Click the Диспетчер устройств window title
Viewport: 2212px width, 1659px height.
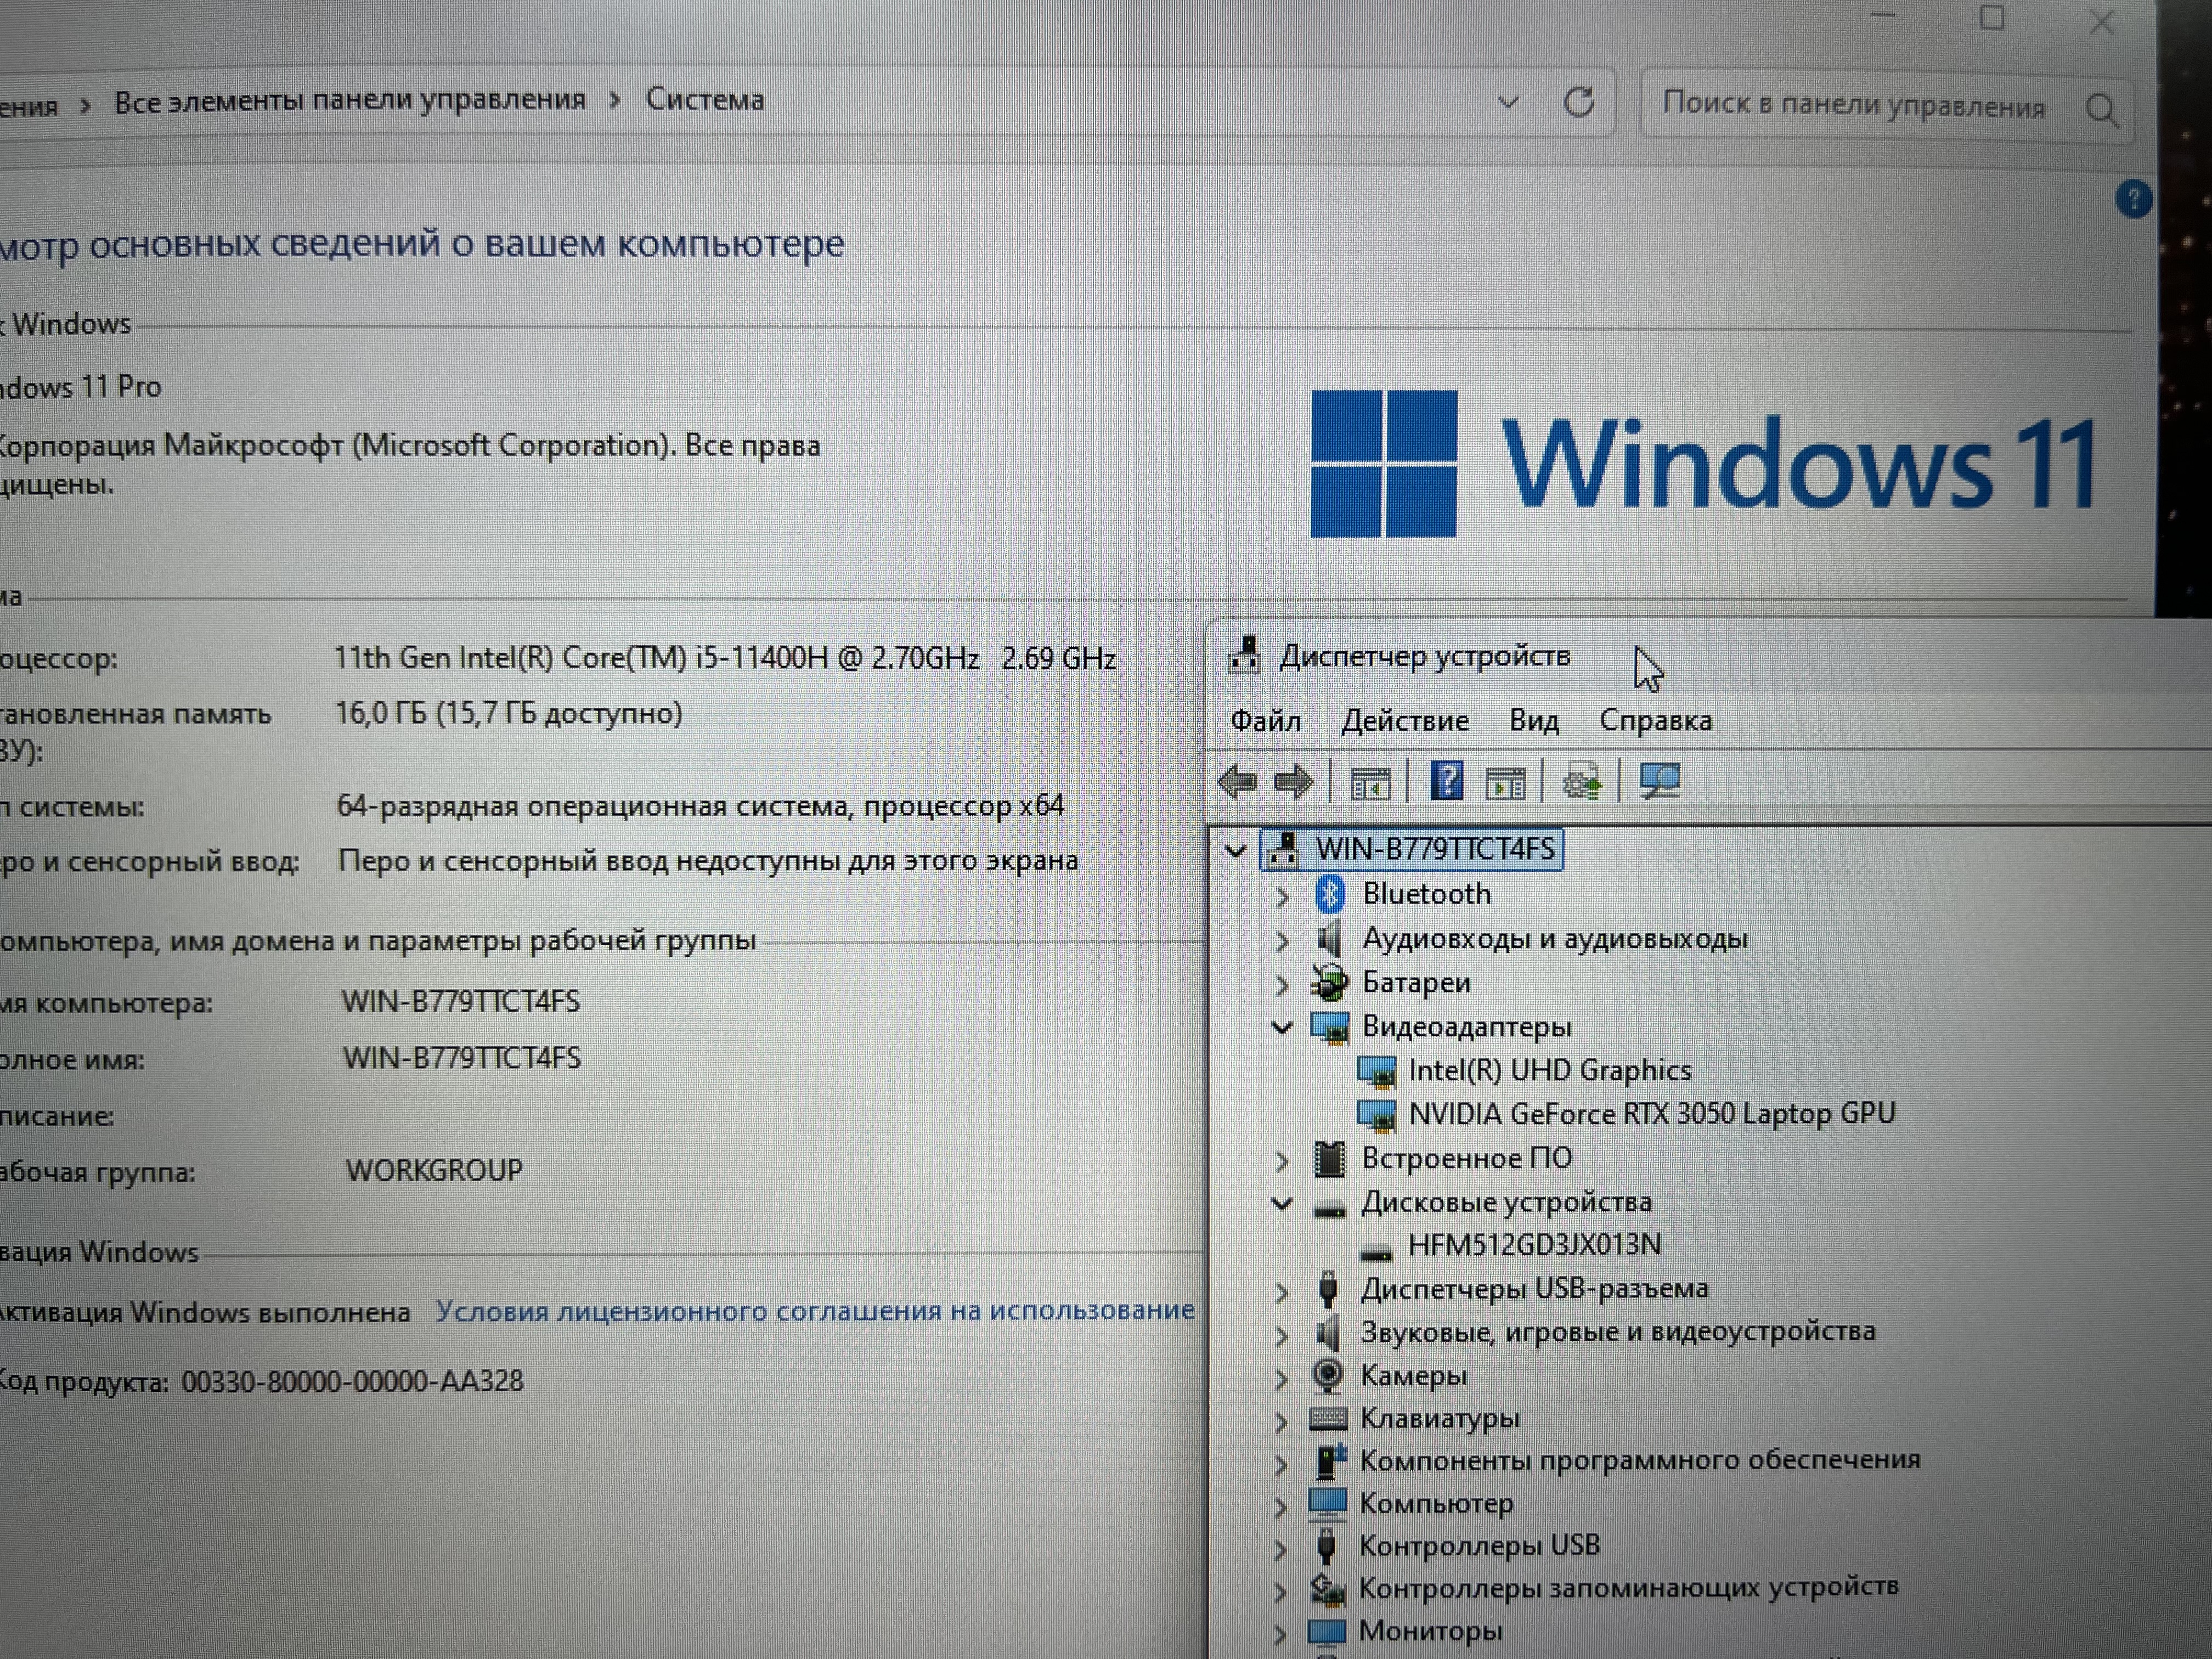1425,656
